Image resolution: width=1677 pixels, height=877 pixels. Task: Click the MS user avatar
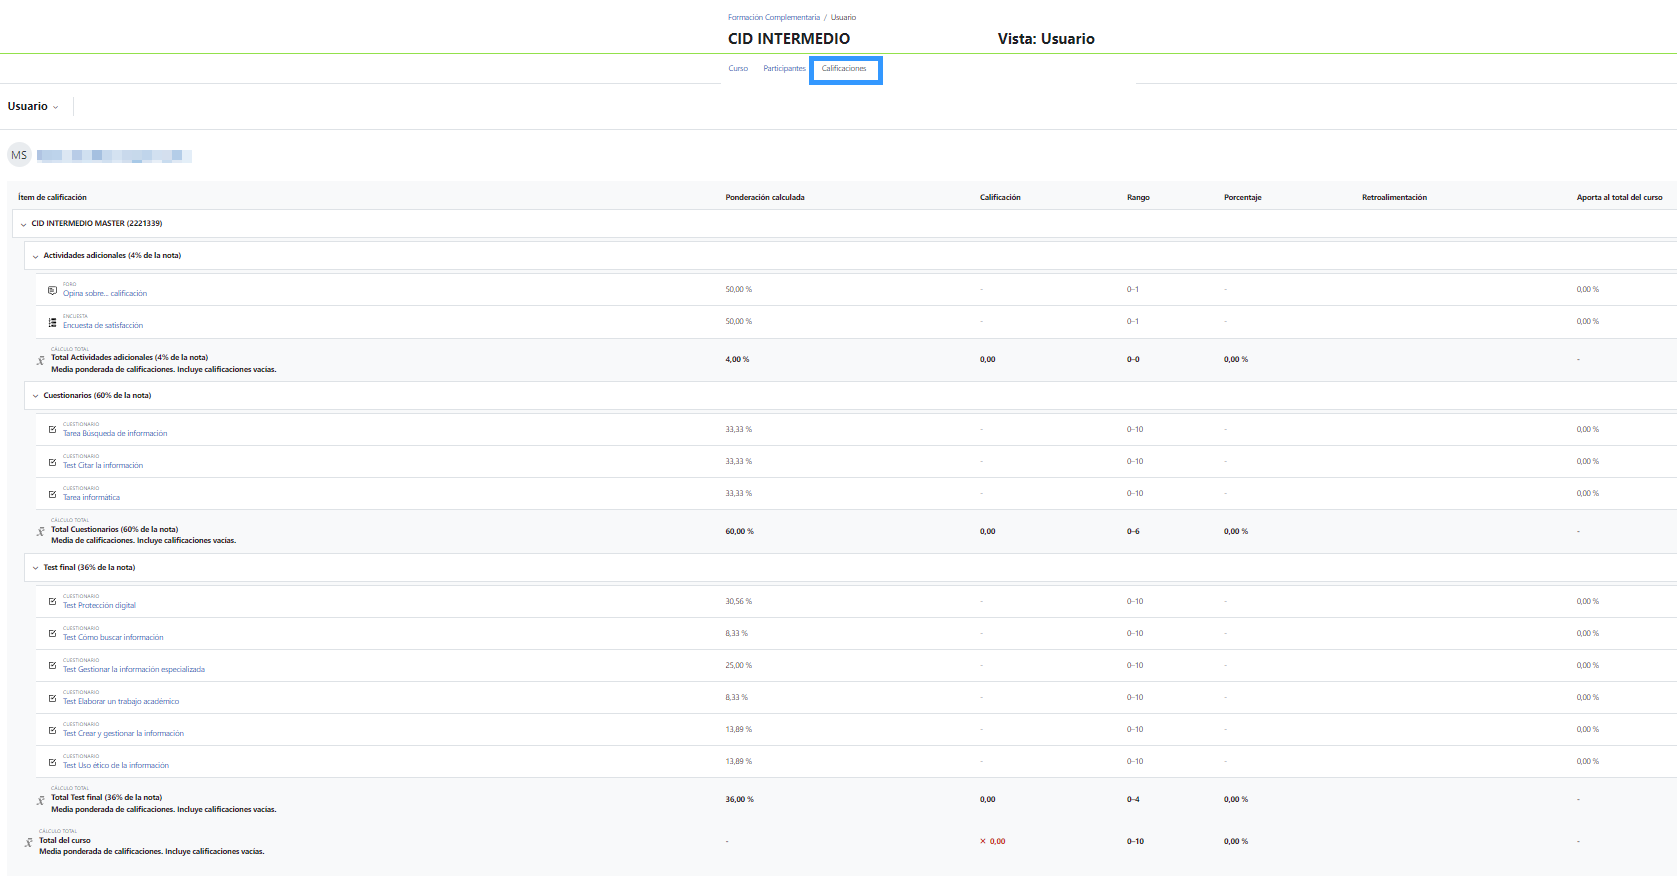point(19,155)
